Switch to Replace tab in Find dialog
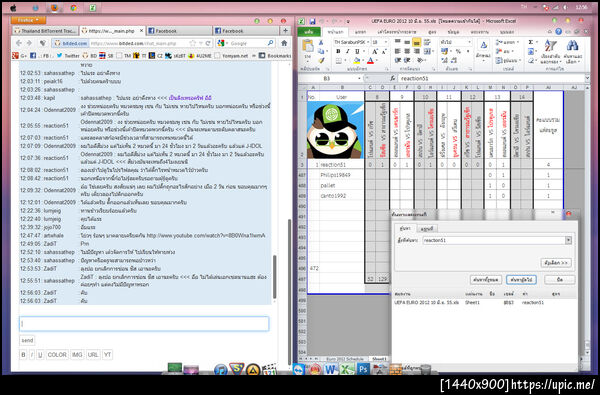600x395 pixels. pos(427,229)
